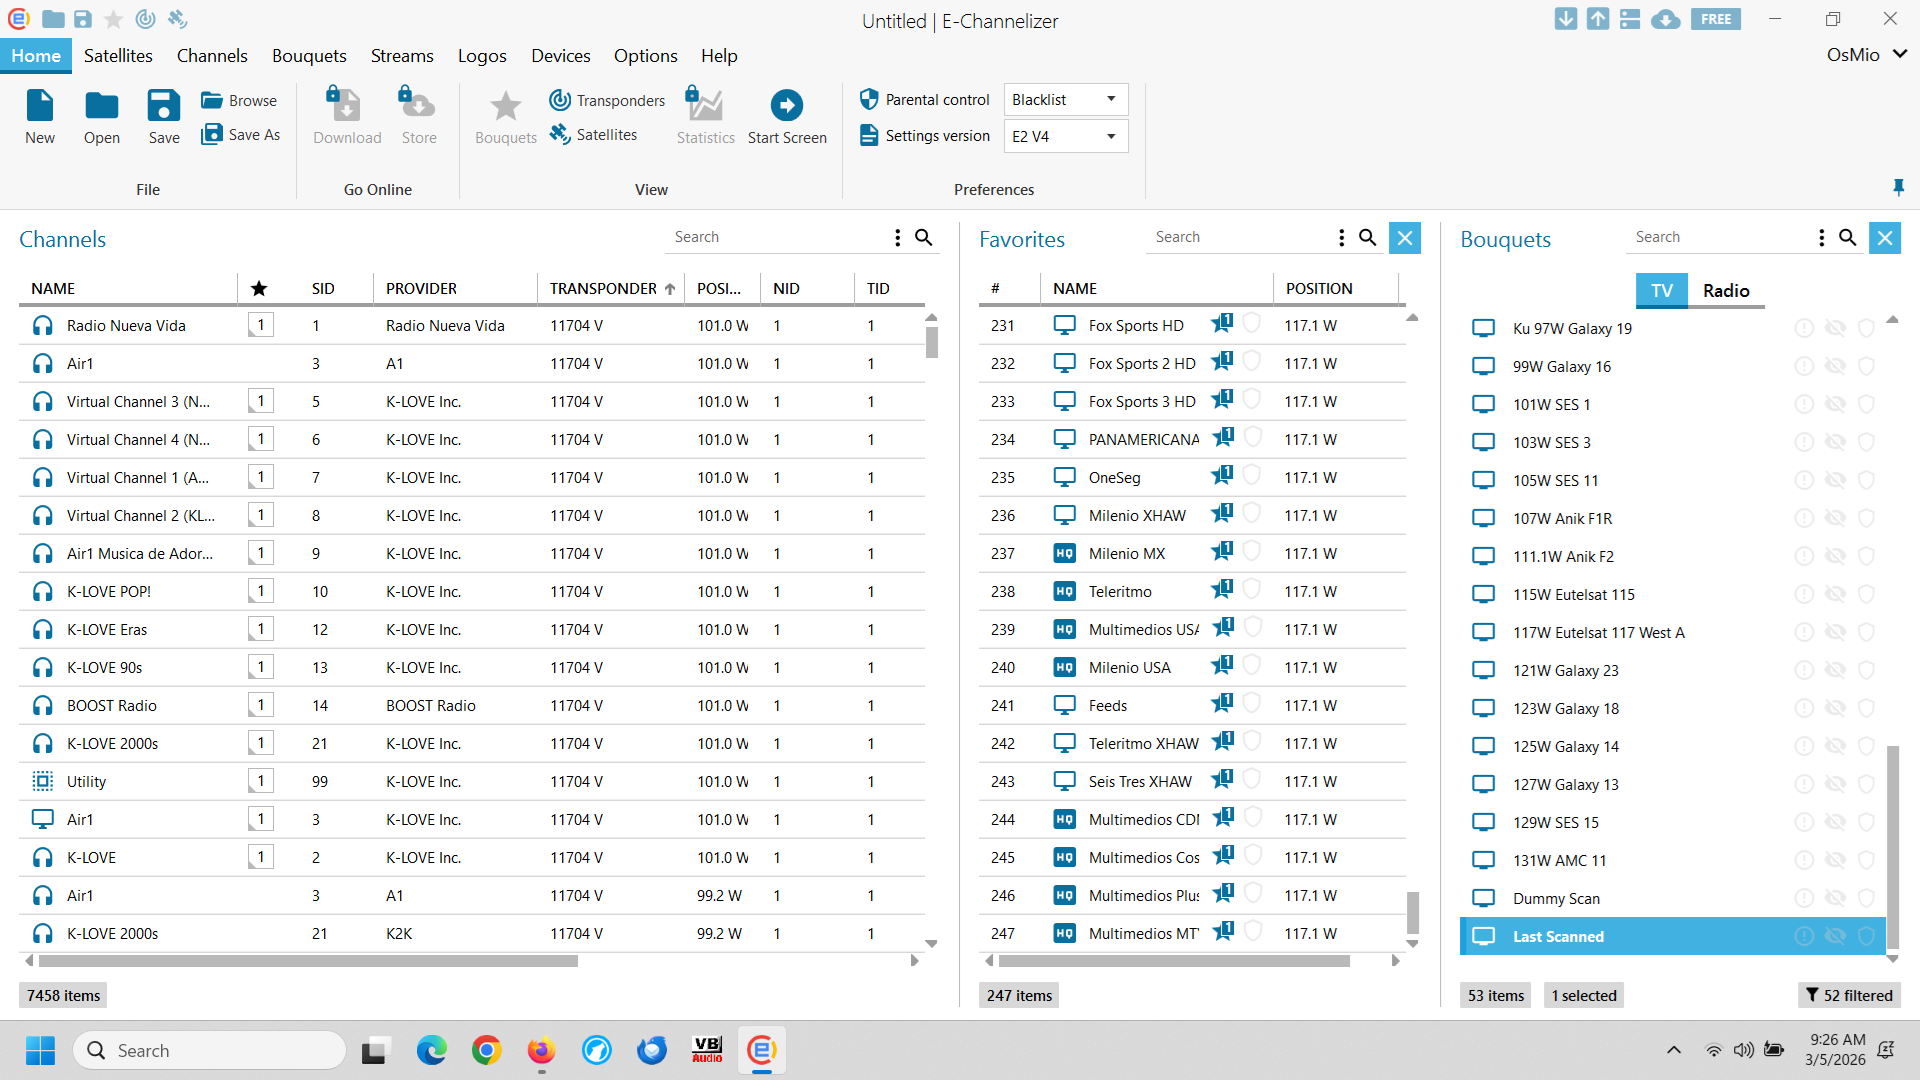Toggle parental lock shield on 99W Galaxy 16
This screenshot has height=1080, width=1920.
pos(1866,366)
